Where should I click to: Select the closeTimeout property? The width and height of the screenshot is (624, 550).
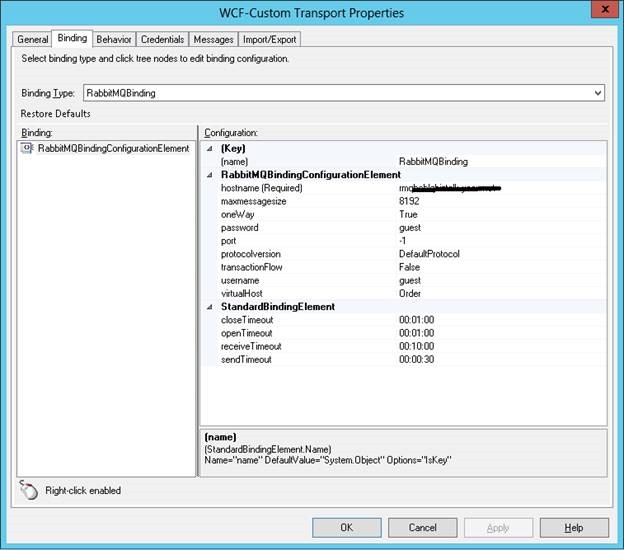[x=247, y=320]
